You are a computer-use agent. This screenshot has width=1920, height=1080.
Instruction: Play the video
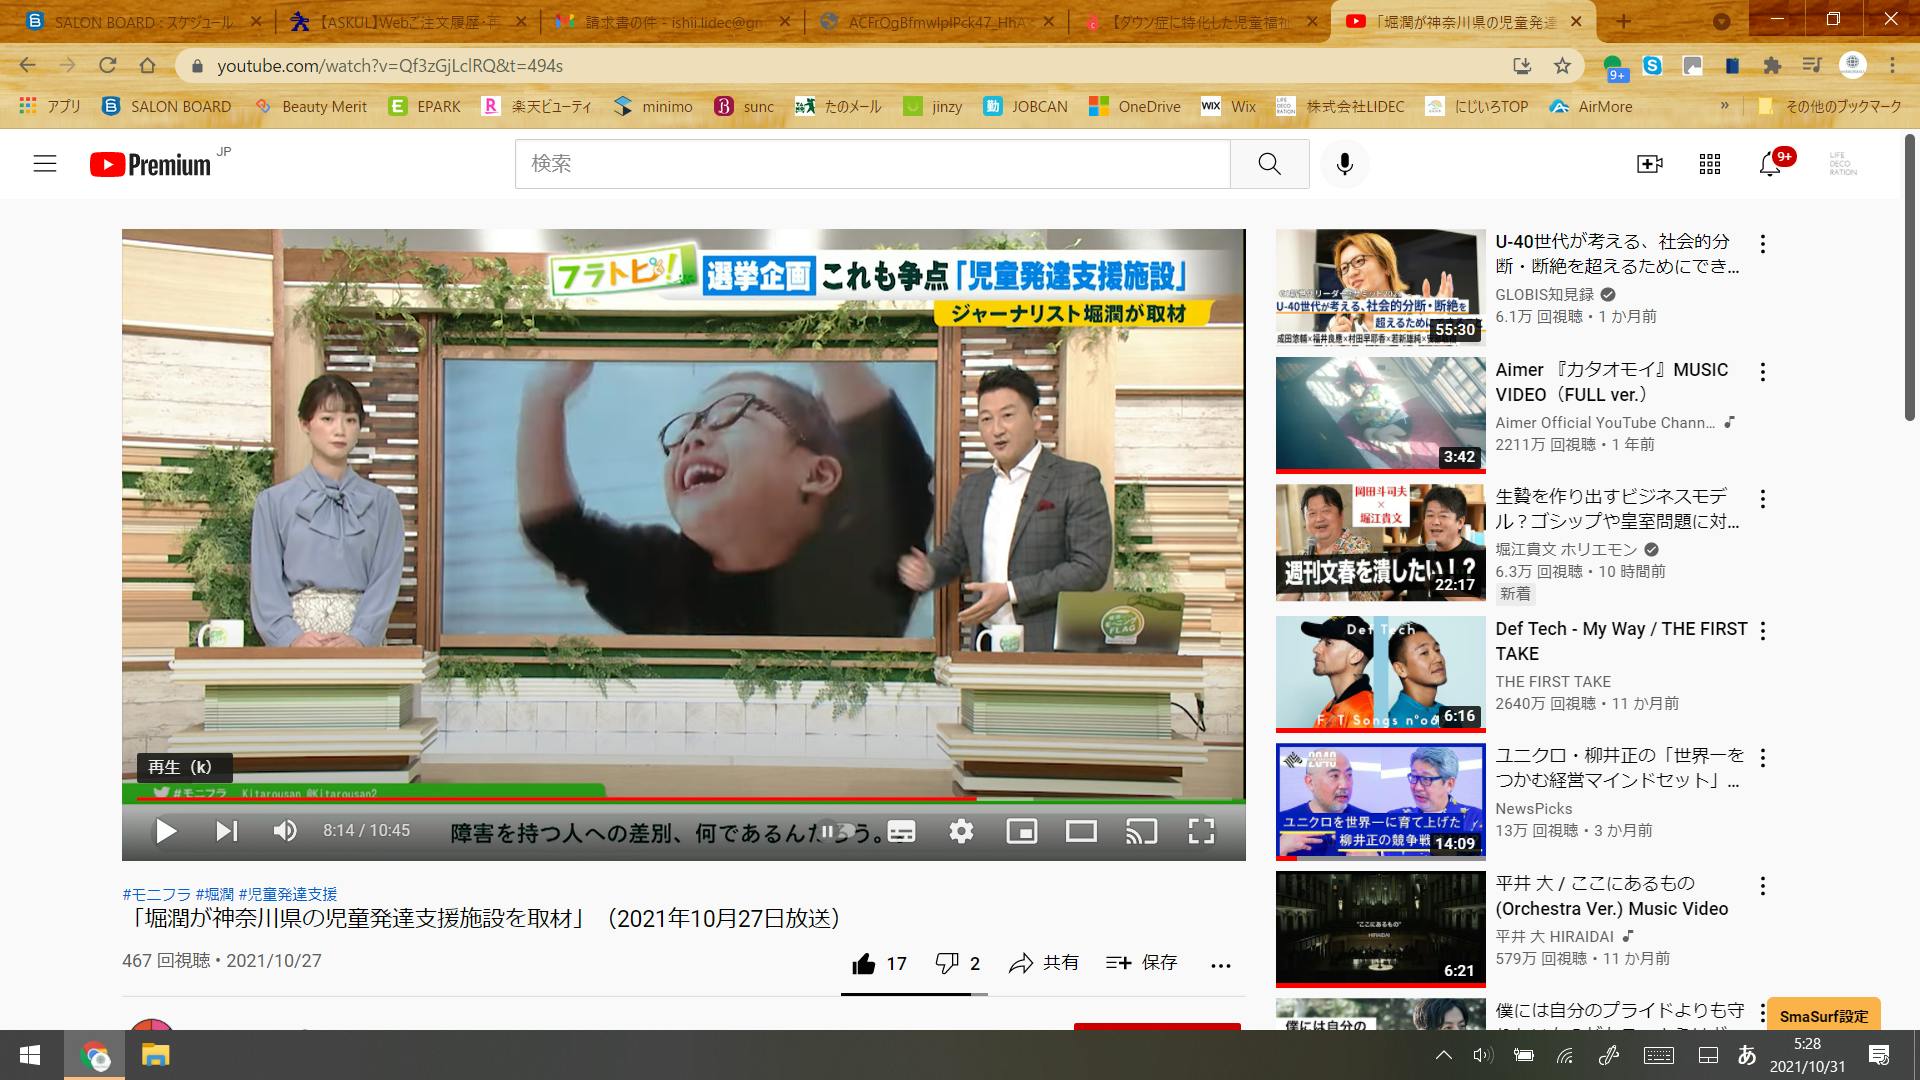point(166,831)
